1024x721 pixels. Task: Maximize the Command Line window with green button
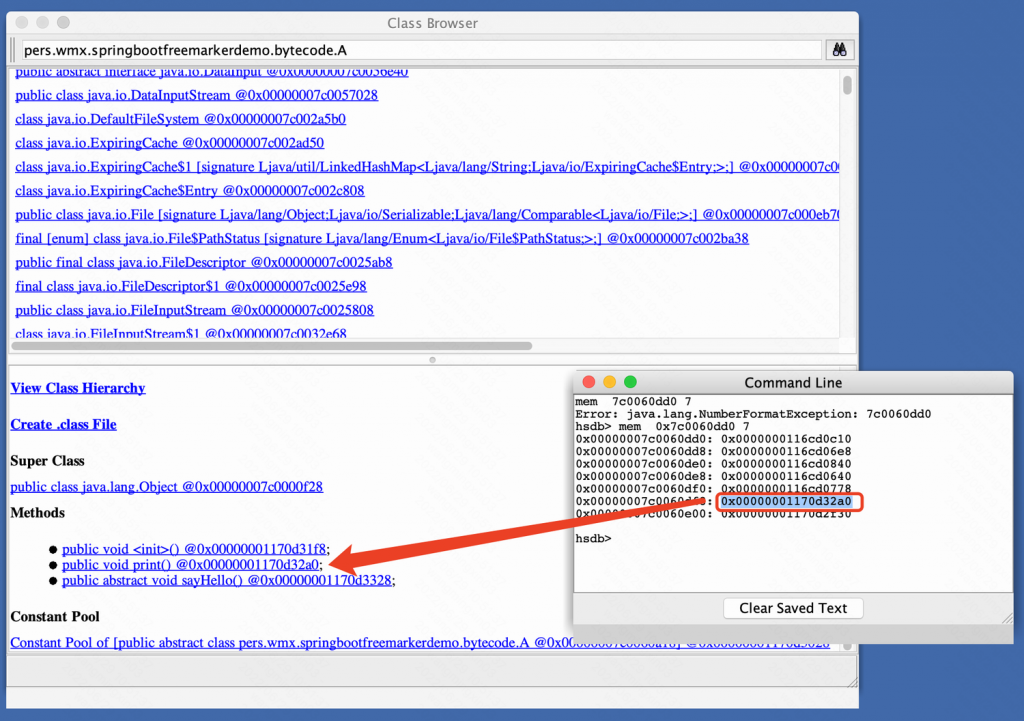(630, 382)
